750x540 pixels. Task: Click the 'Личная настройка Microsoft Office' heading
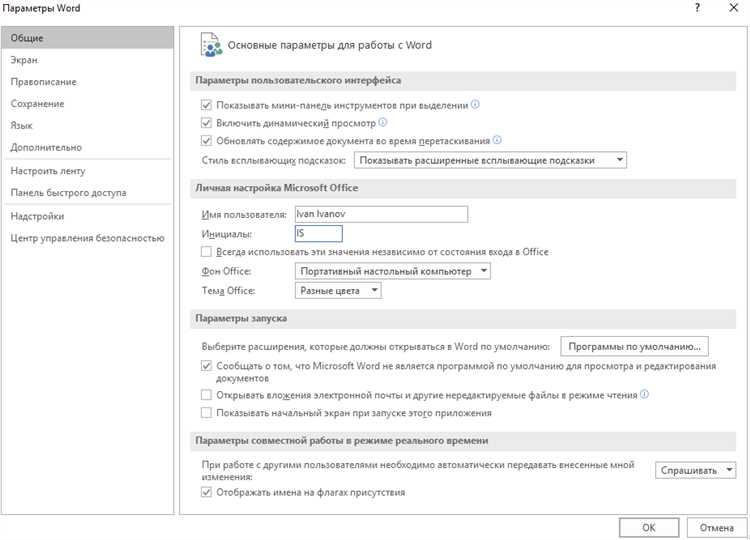[x=276, y=187]
